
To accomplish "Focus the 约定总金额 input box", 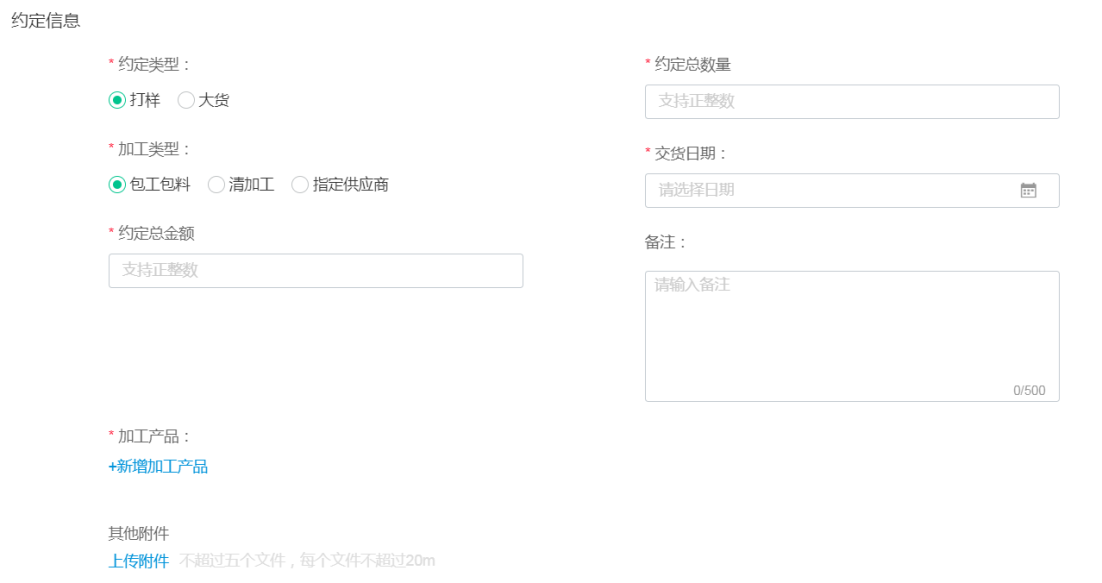I will (316, 270).
